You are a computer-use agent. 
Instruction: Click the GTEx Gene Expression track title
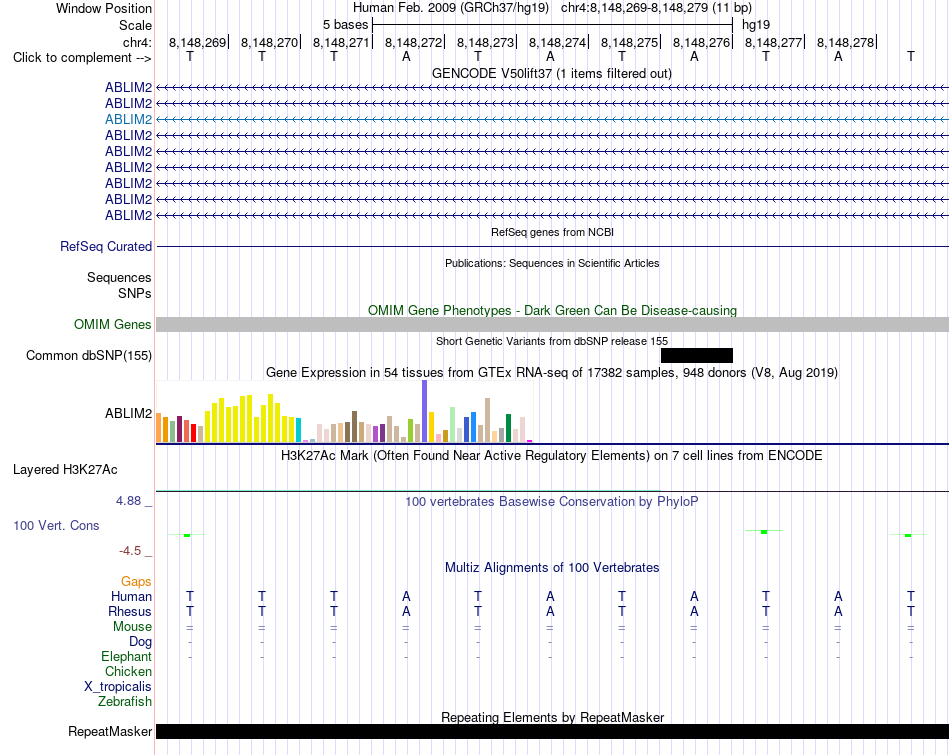552,373
